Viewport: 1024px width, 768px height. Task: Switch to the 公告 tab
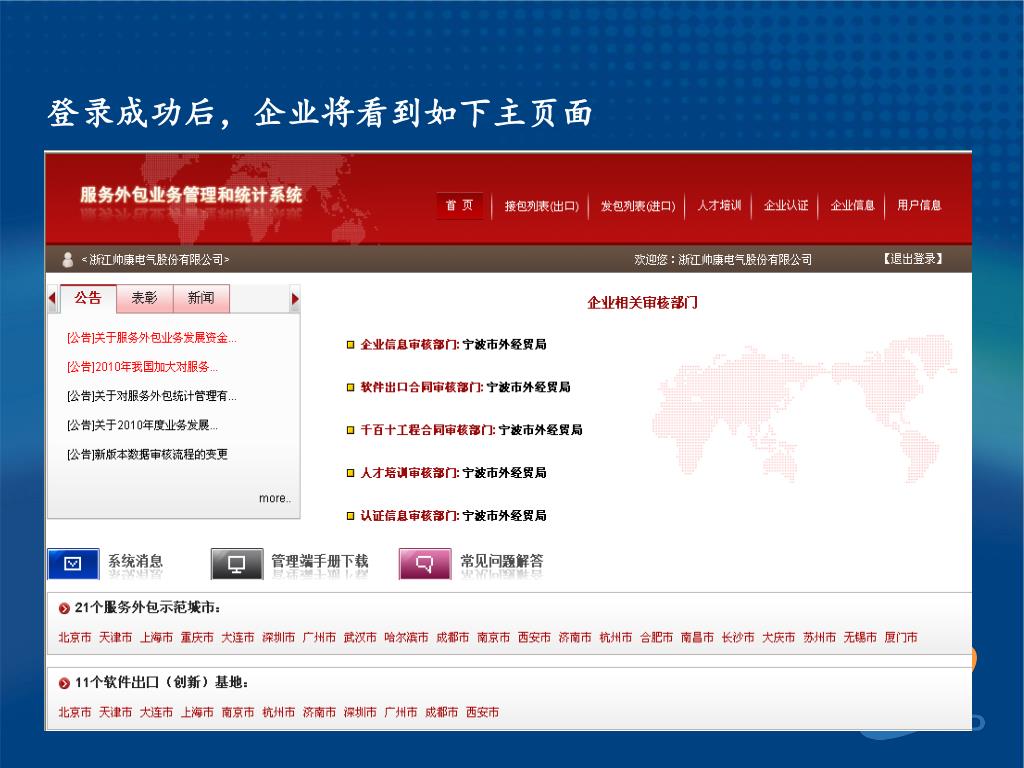(88, 298)
